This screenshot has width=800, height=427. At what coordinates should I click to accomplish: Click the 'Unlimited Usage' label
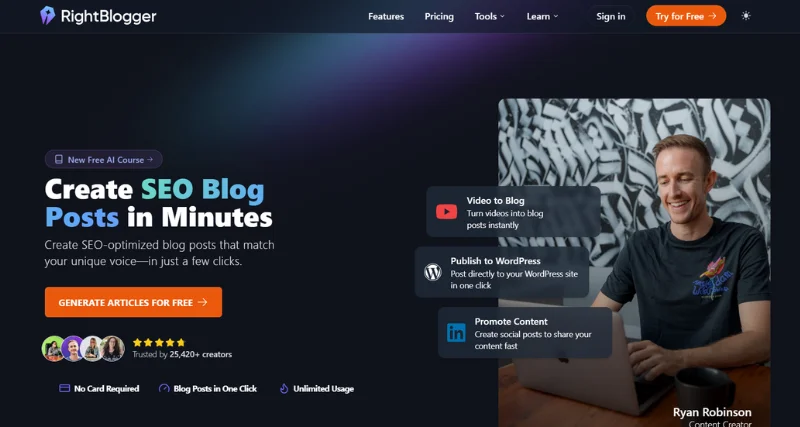tap(323, 389)
